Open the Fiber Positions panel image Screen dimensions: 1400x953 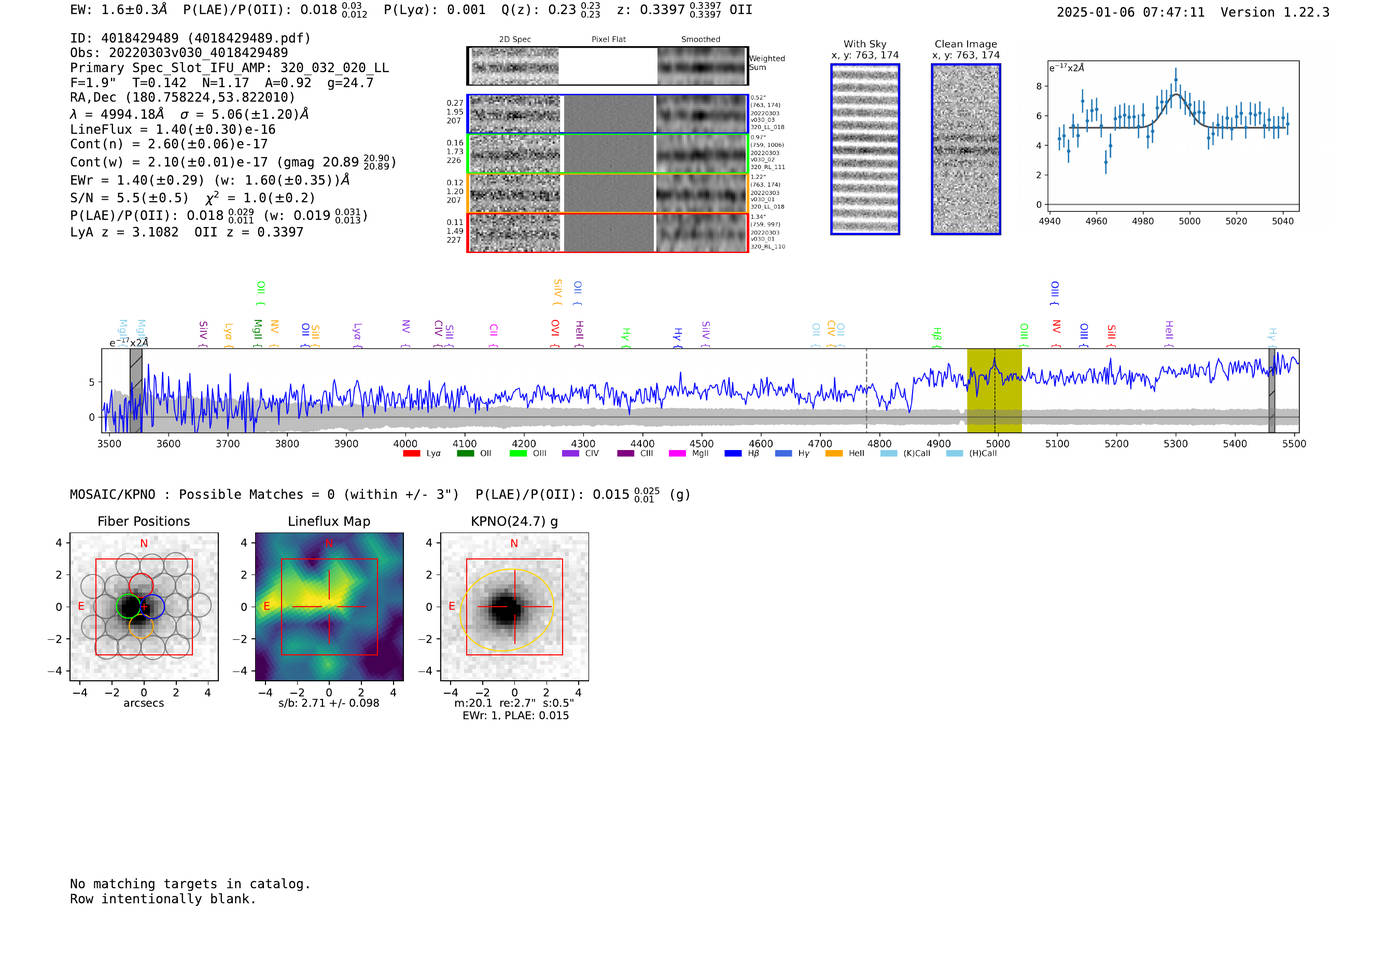[144, 606]
